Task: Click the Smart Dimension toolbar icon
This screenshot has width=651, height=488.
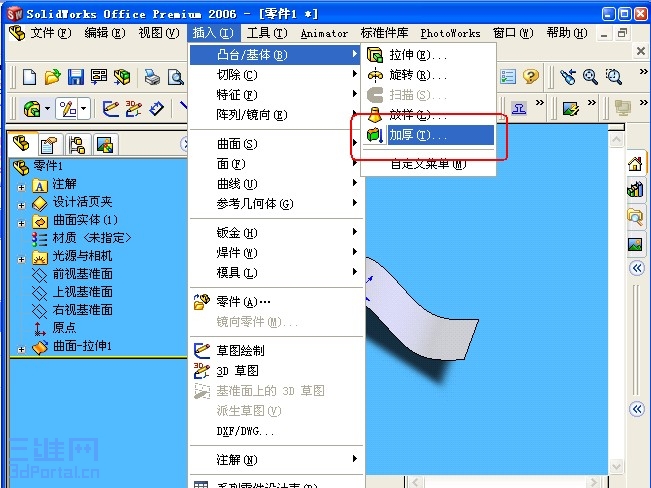Action: [x=157, y=109]
